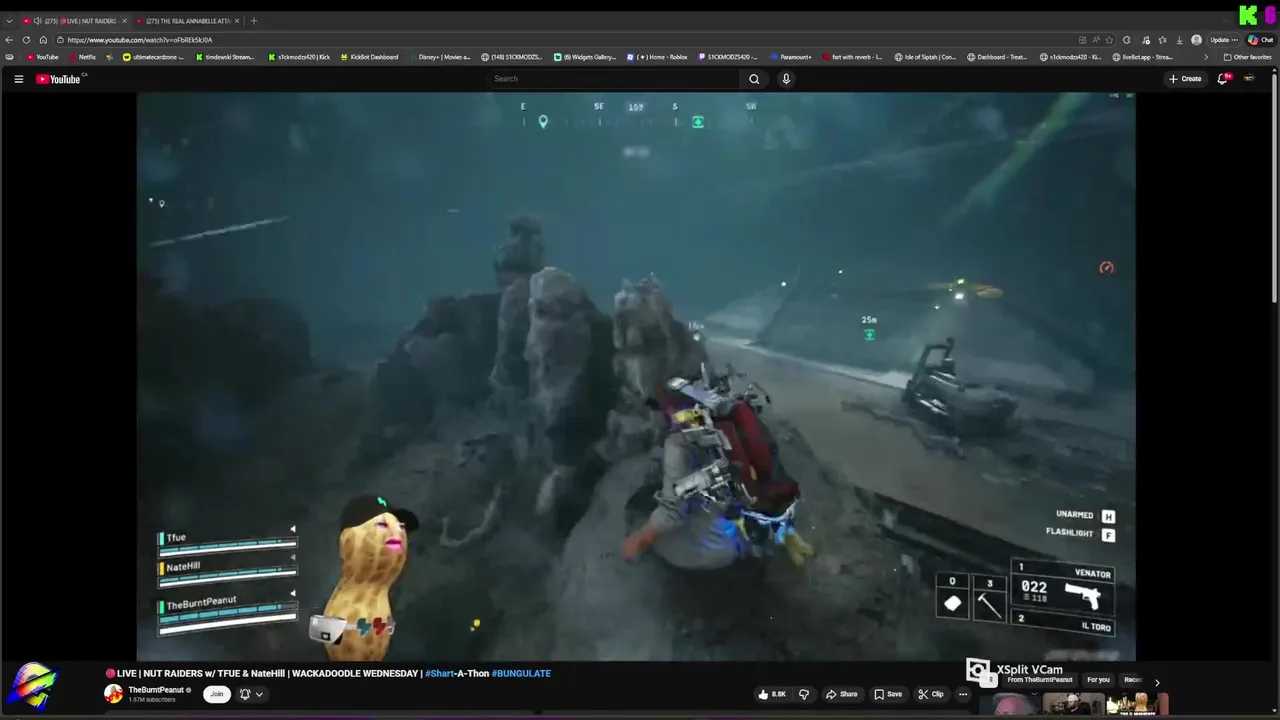Favorite this page with star icon
Image resolution: width=1280 pixels, height=720 pixels.
1109,40
